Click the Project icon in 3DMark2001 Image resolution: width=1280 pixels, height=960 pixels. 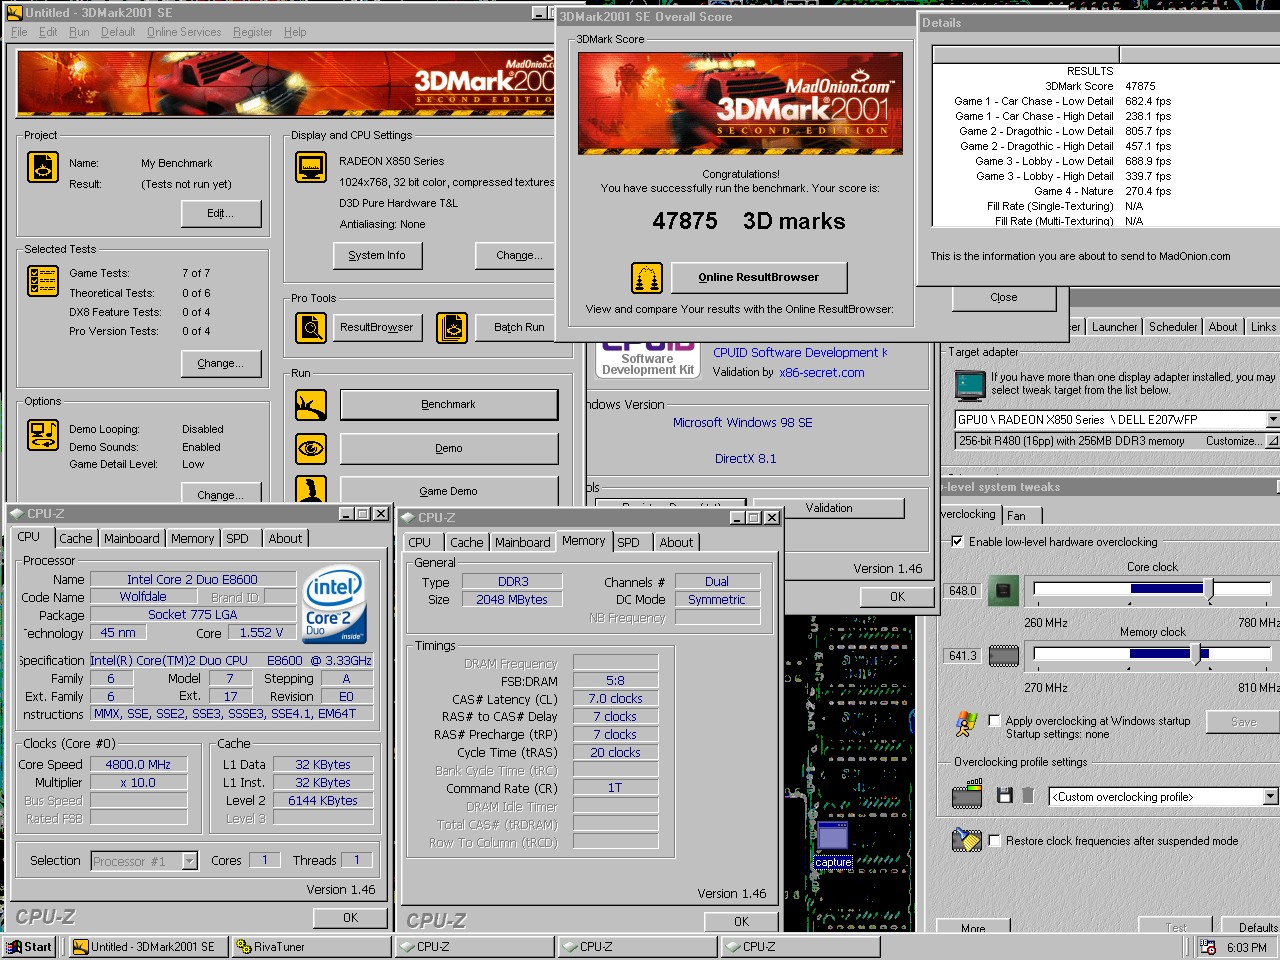[x=43, y=167]
